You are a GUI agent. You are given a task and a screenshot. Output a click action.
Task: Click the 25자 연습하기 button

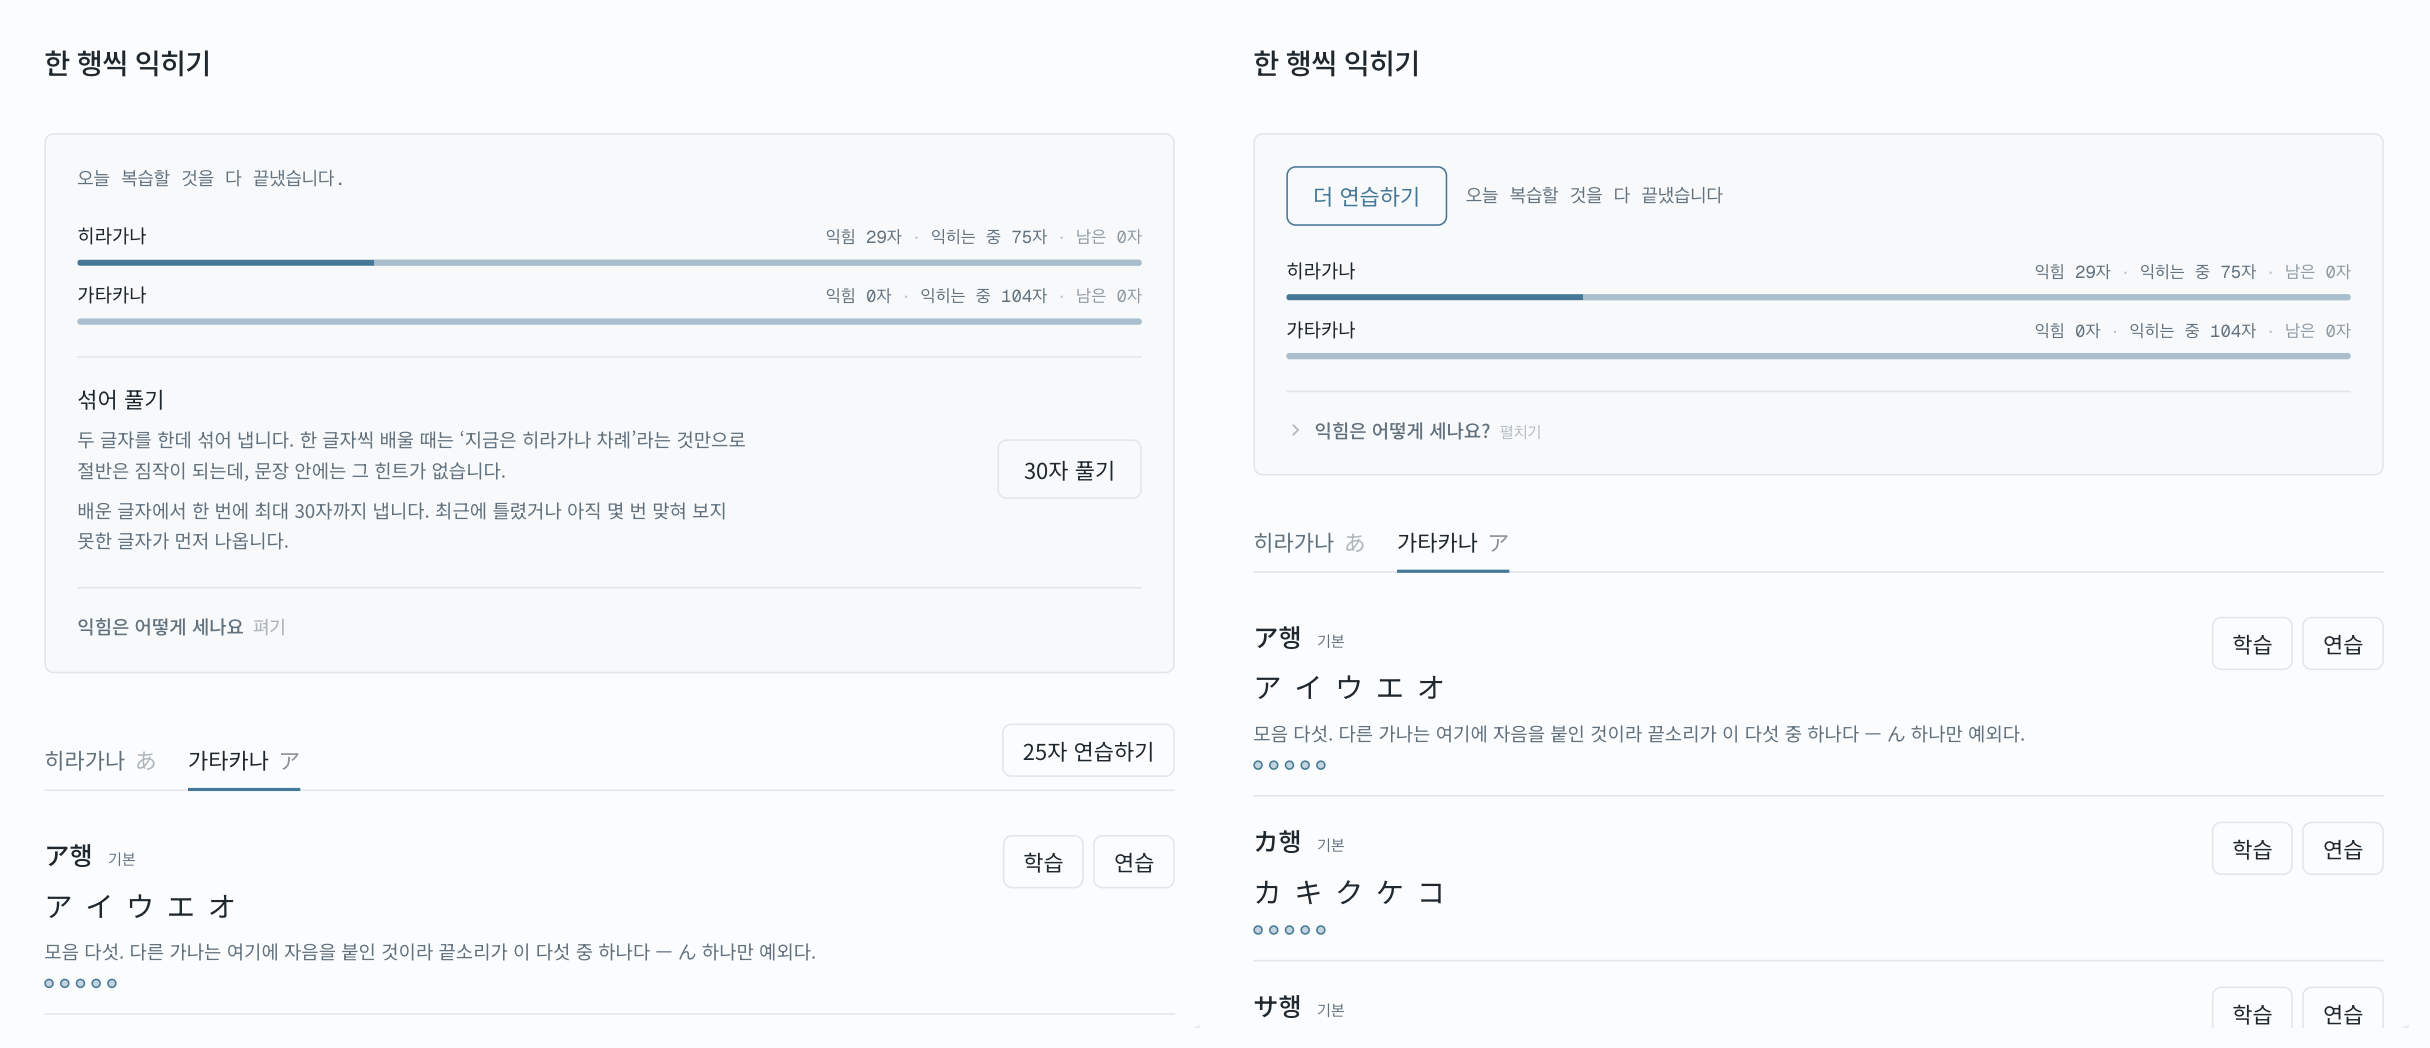pos(1088,751)
